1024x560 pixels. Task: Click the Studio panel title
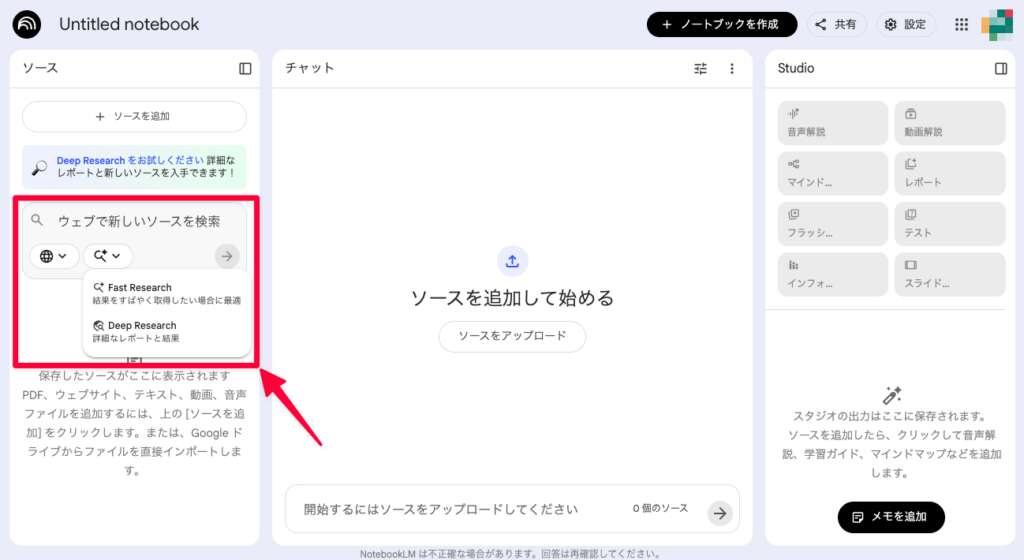click(795, 68)
